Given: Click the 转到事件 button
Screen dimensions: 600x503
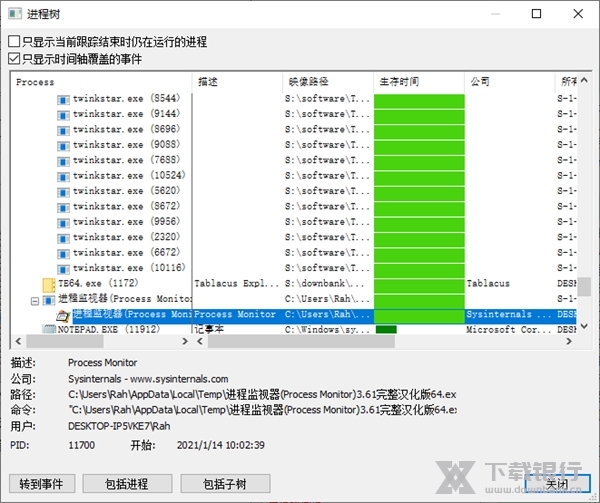Looking at the screenshot, I should pos(42,484).
